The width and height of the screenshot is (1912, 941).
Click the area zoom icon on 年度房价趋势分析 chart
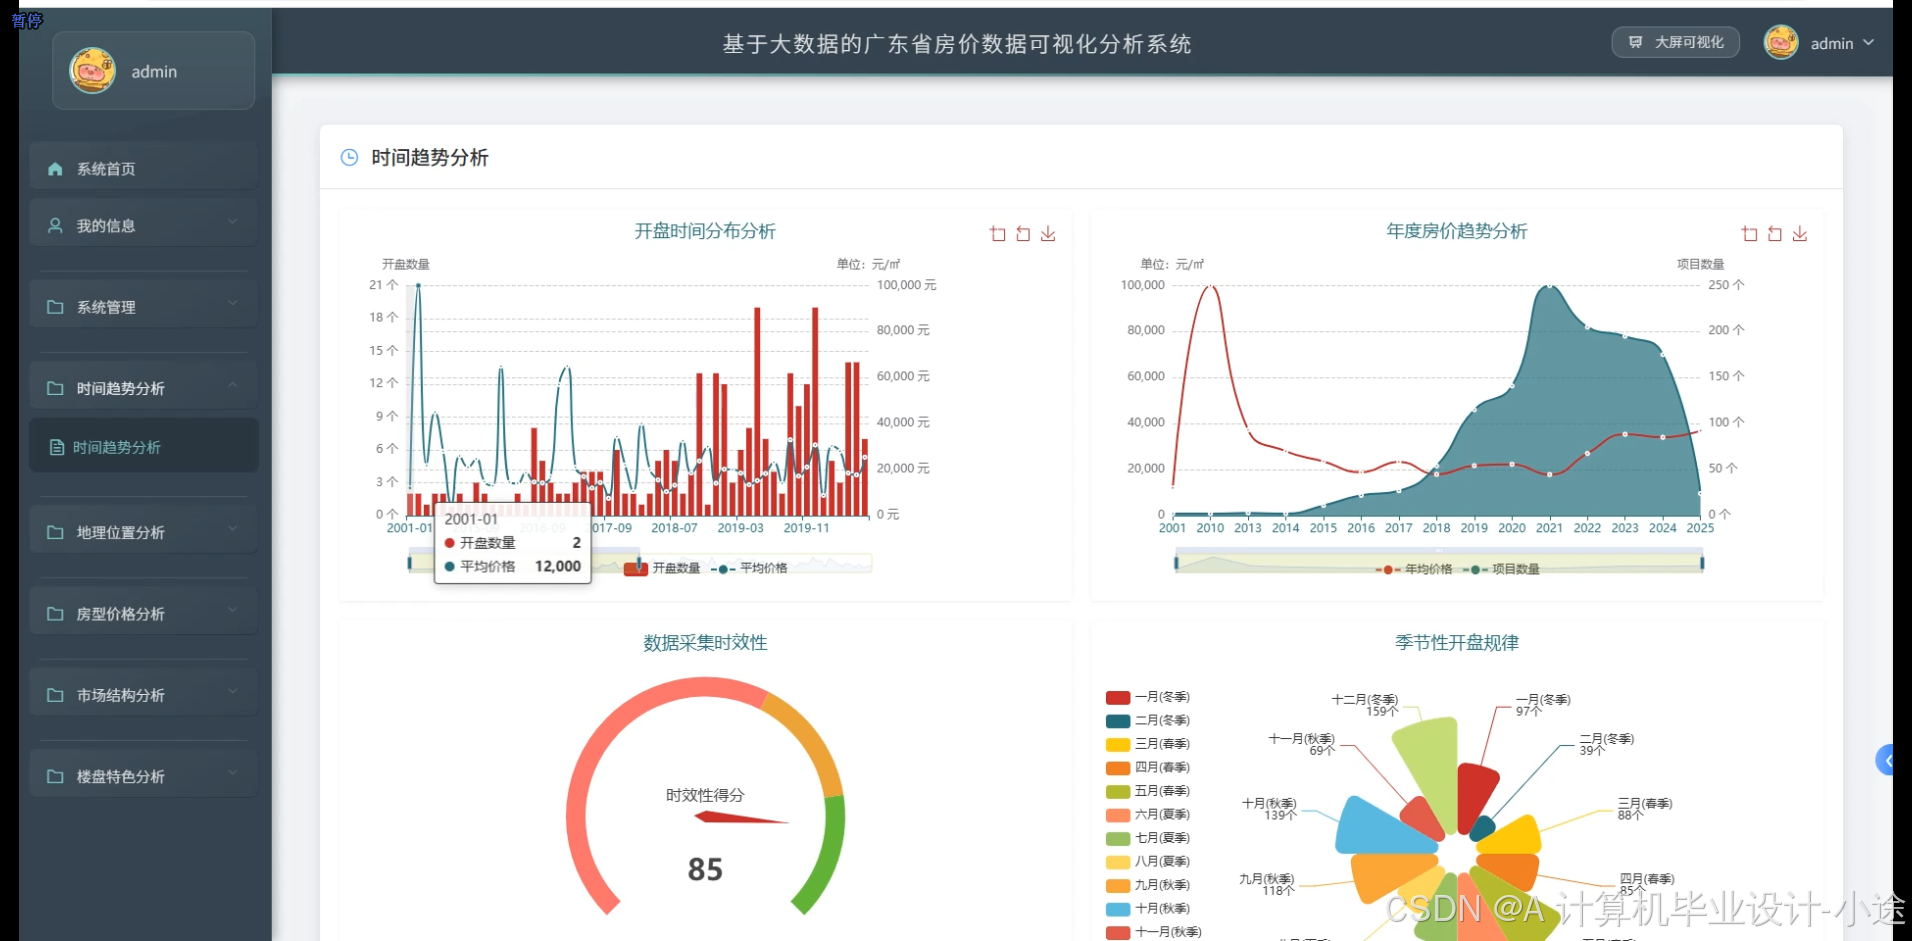pyautogui.click(x=1749, y=234)
